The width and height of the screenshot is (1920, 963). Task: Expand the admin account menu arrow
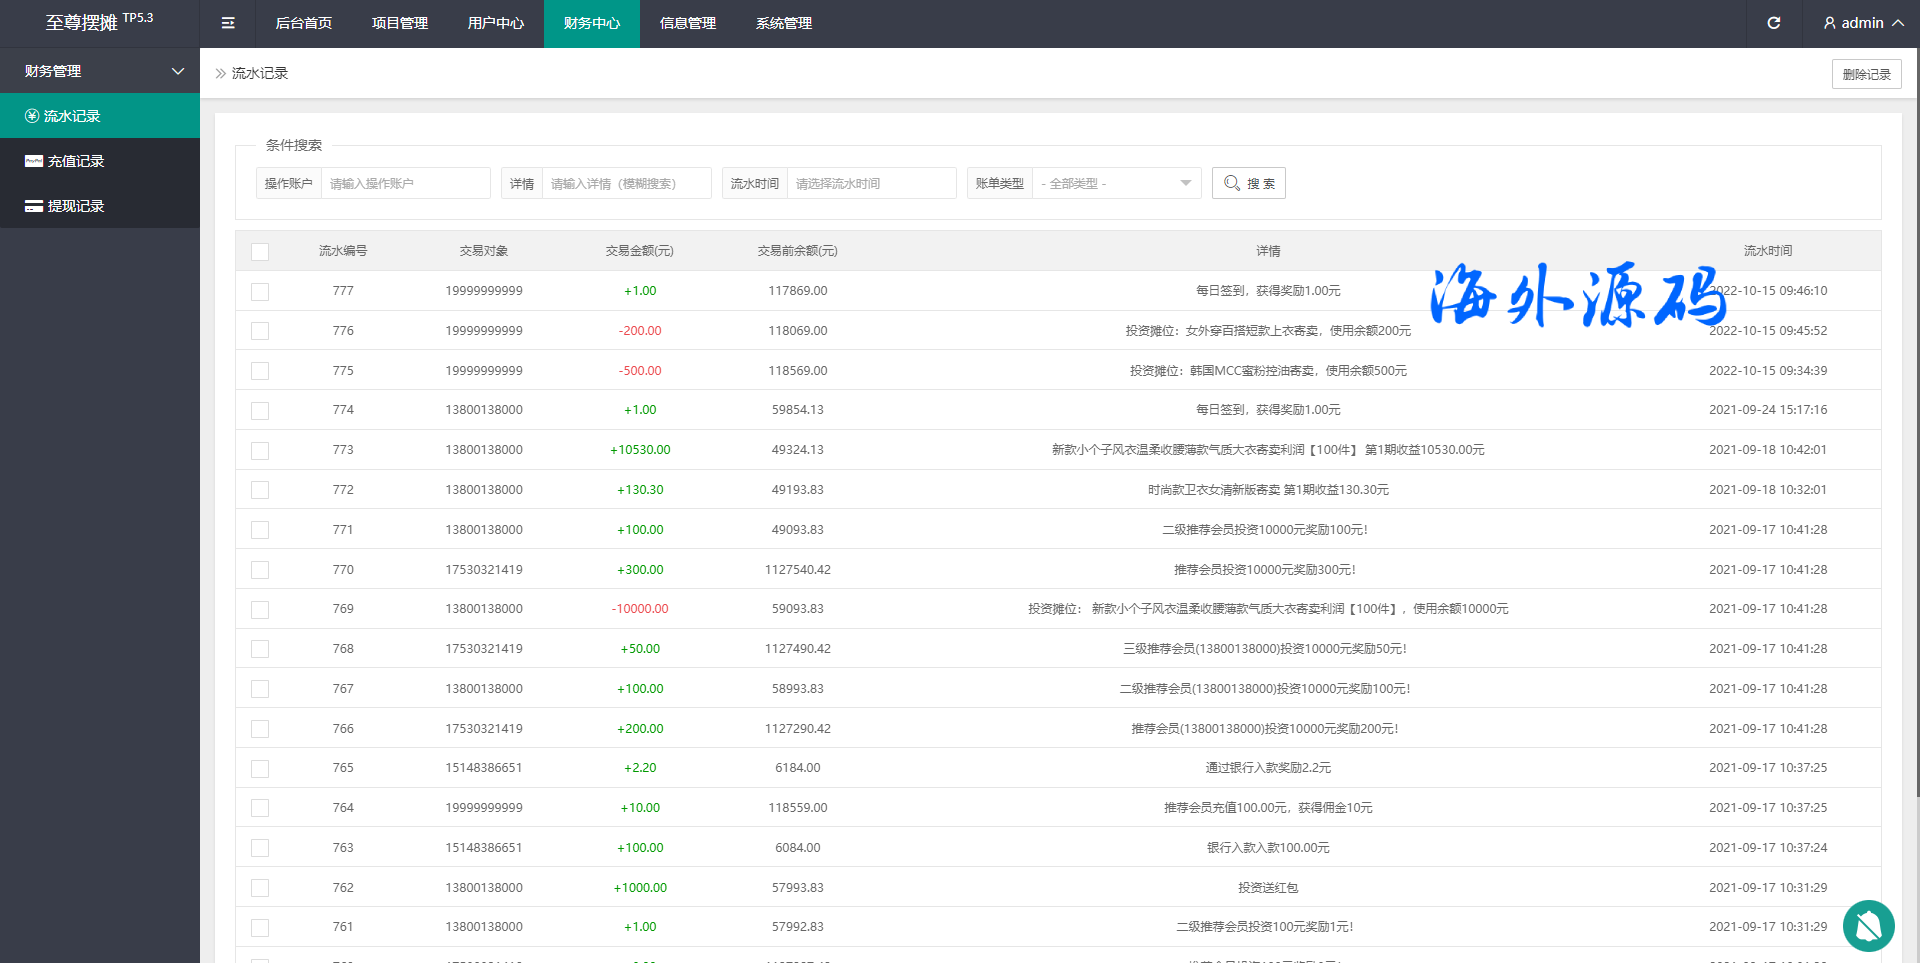pos(1897,23)
